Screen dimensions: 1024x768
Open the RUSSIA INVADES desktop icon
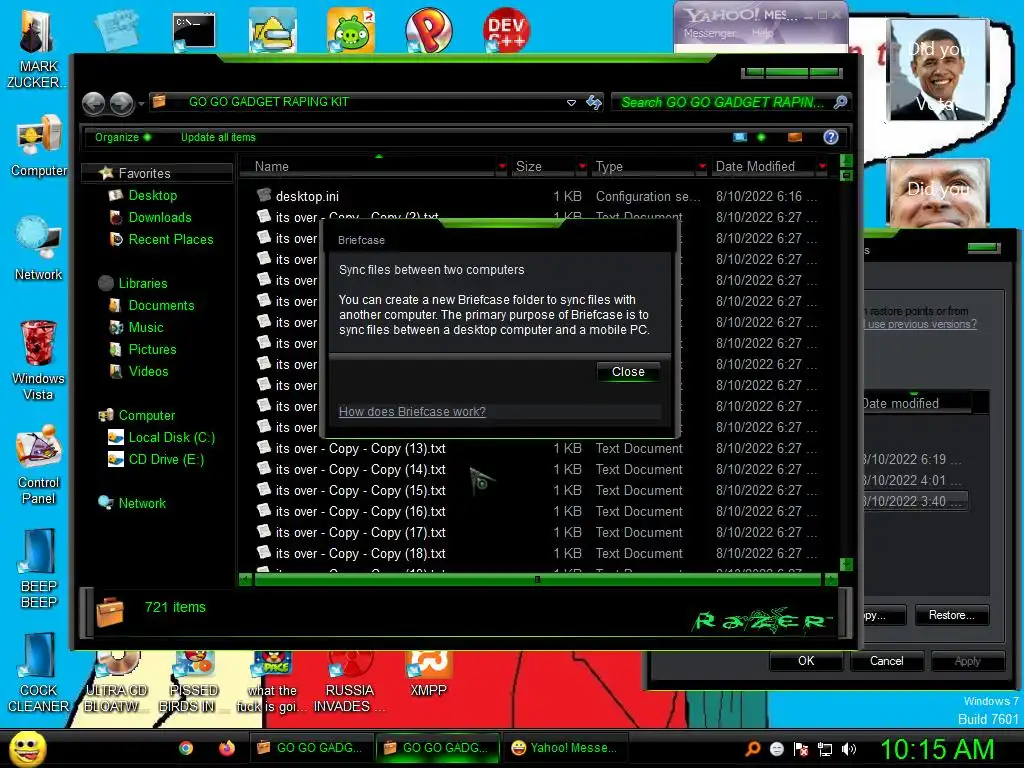pyautogui.click(x=350, y=682)
